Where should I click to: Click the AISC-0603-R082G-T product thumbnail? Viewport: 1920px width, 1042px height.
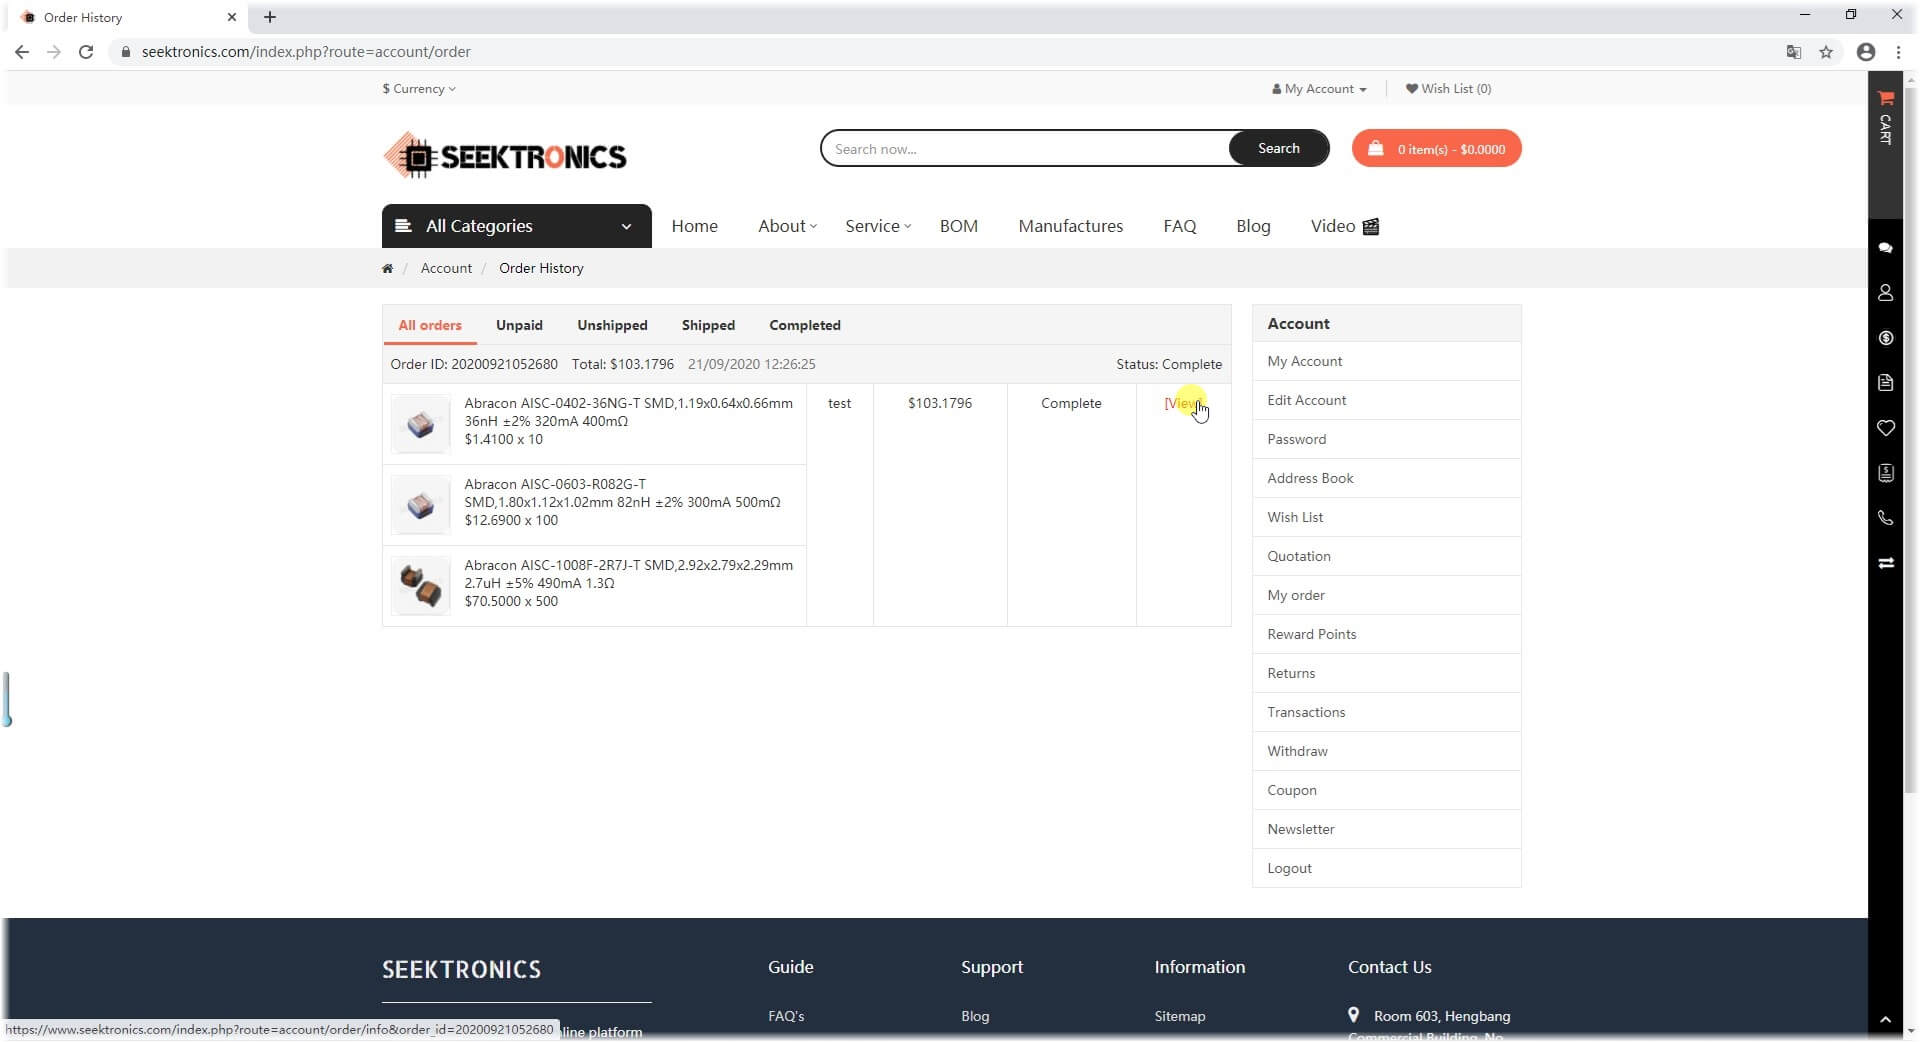420,505
